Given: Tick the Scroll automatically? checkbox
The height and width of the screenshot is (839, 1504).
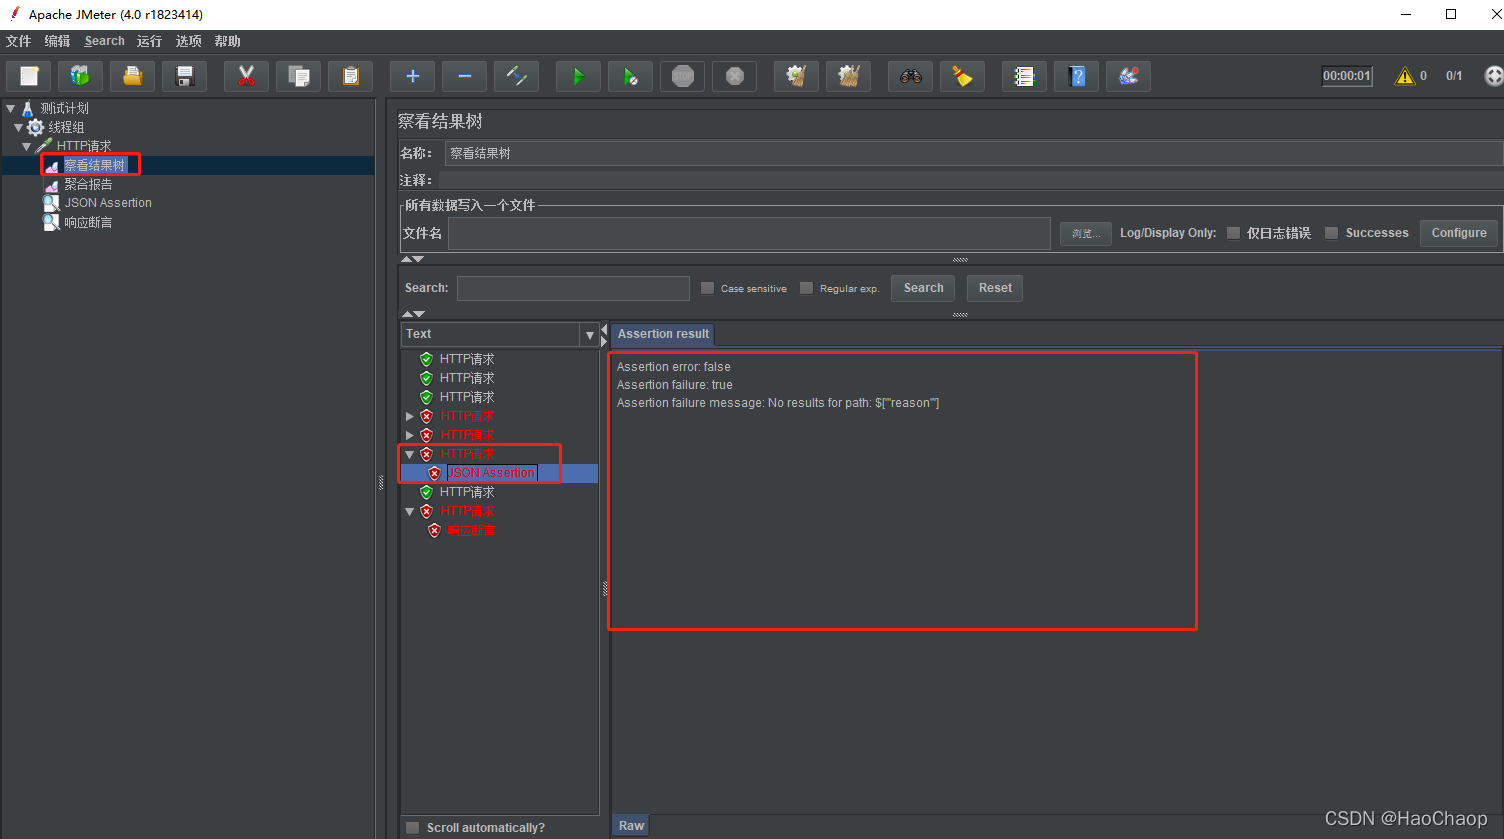Looking at the screenshot, I should [x=412, y=827].
